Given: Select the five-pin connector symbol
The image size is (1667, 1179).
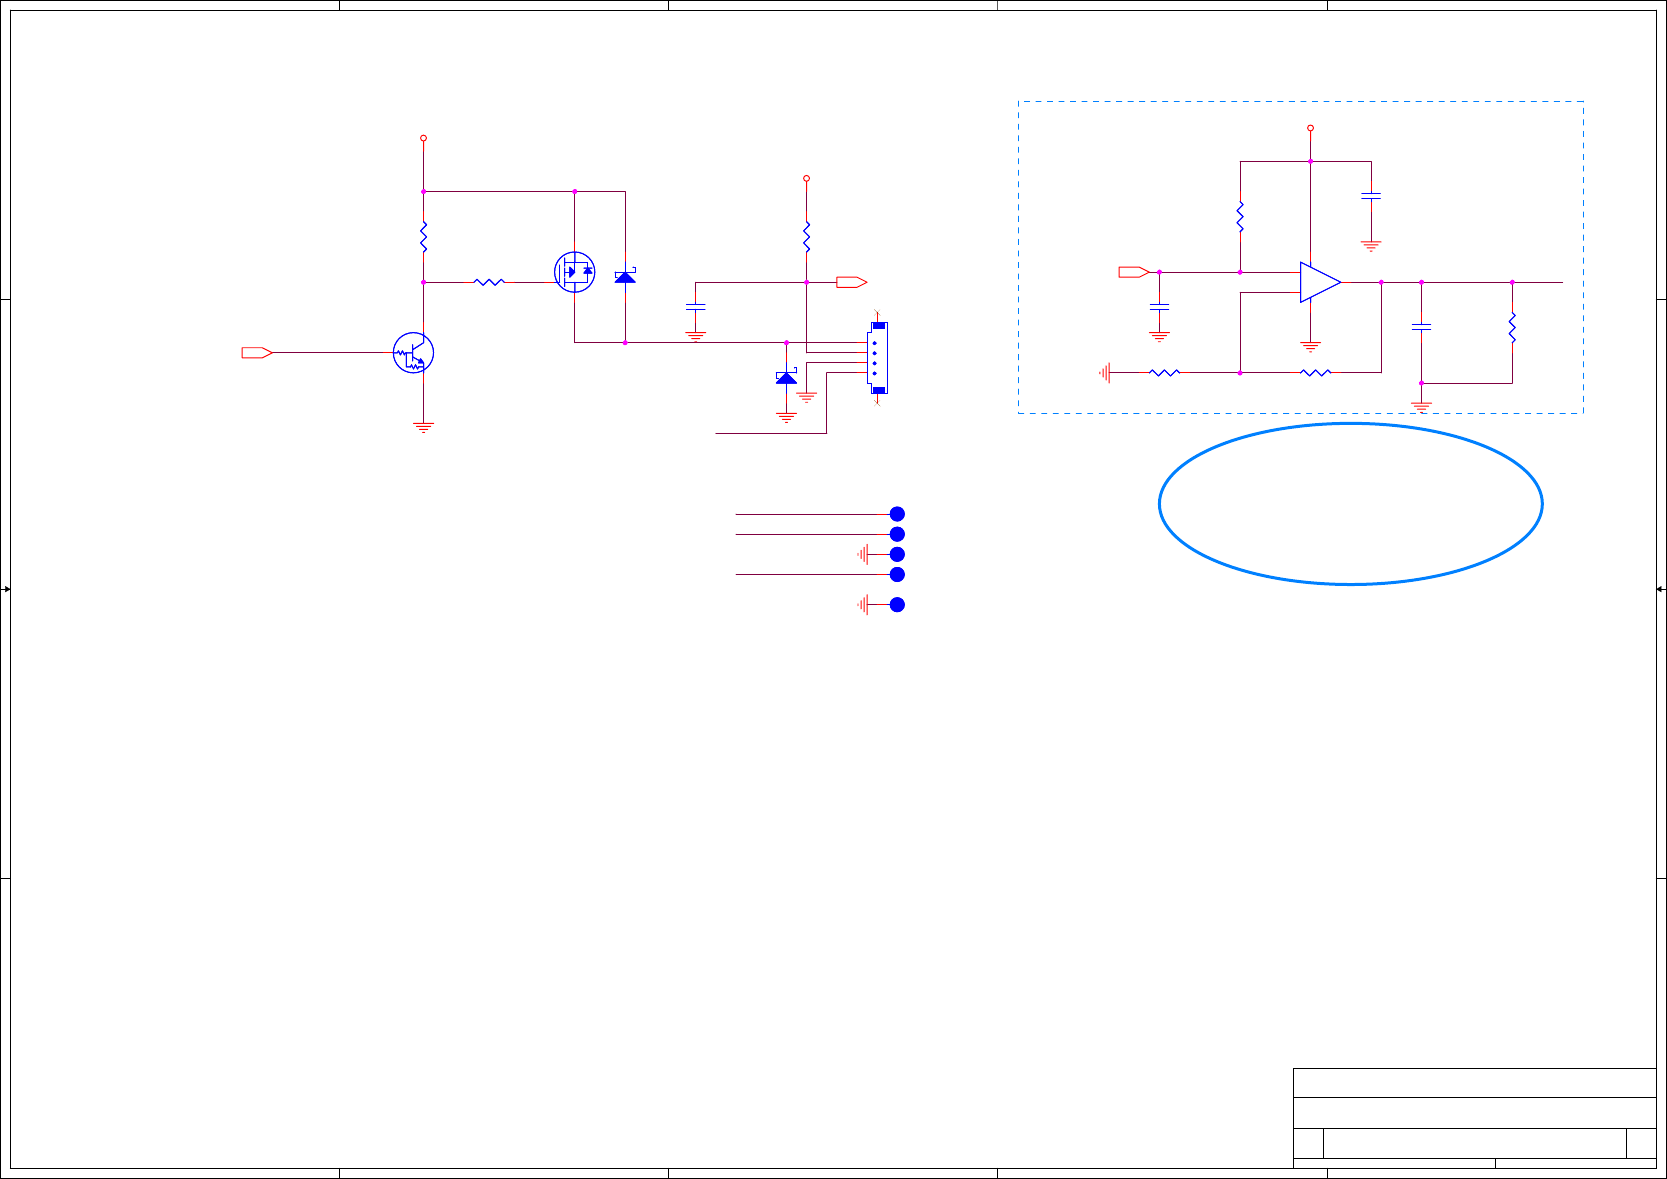Looking at the screenshot, I should (878, 358).
